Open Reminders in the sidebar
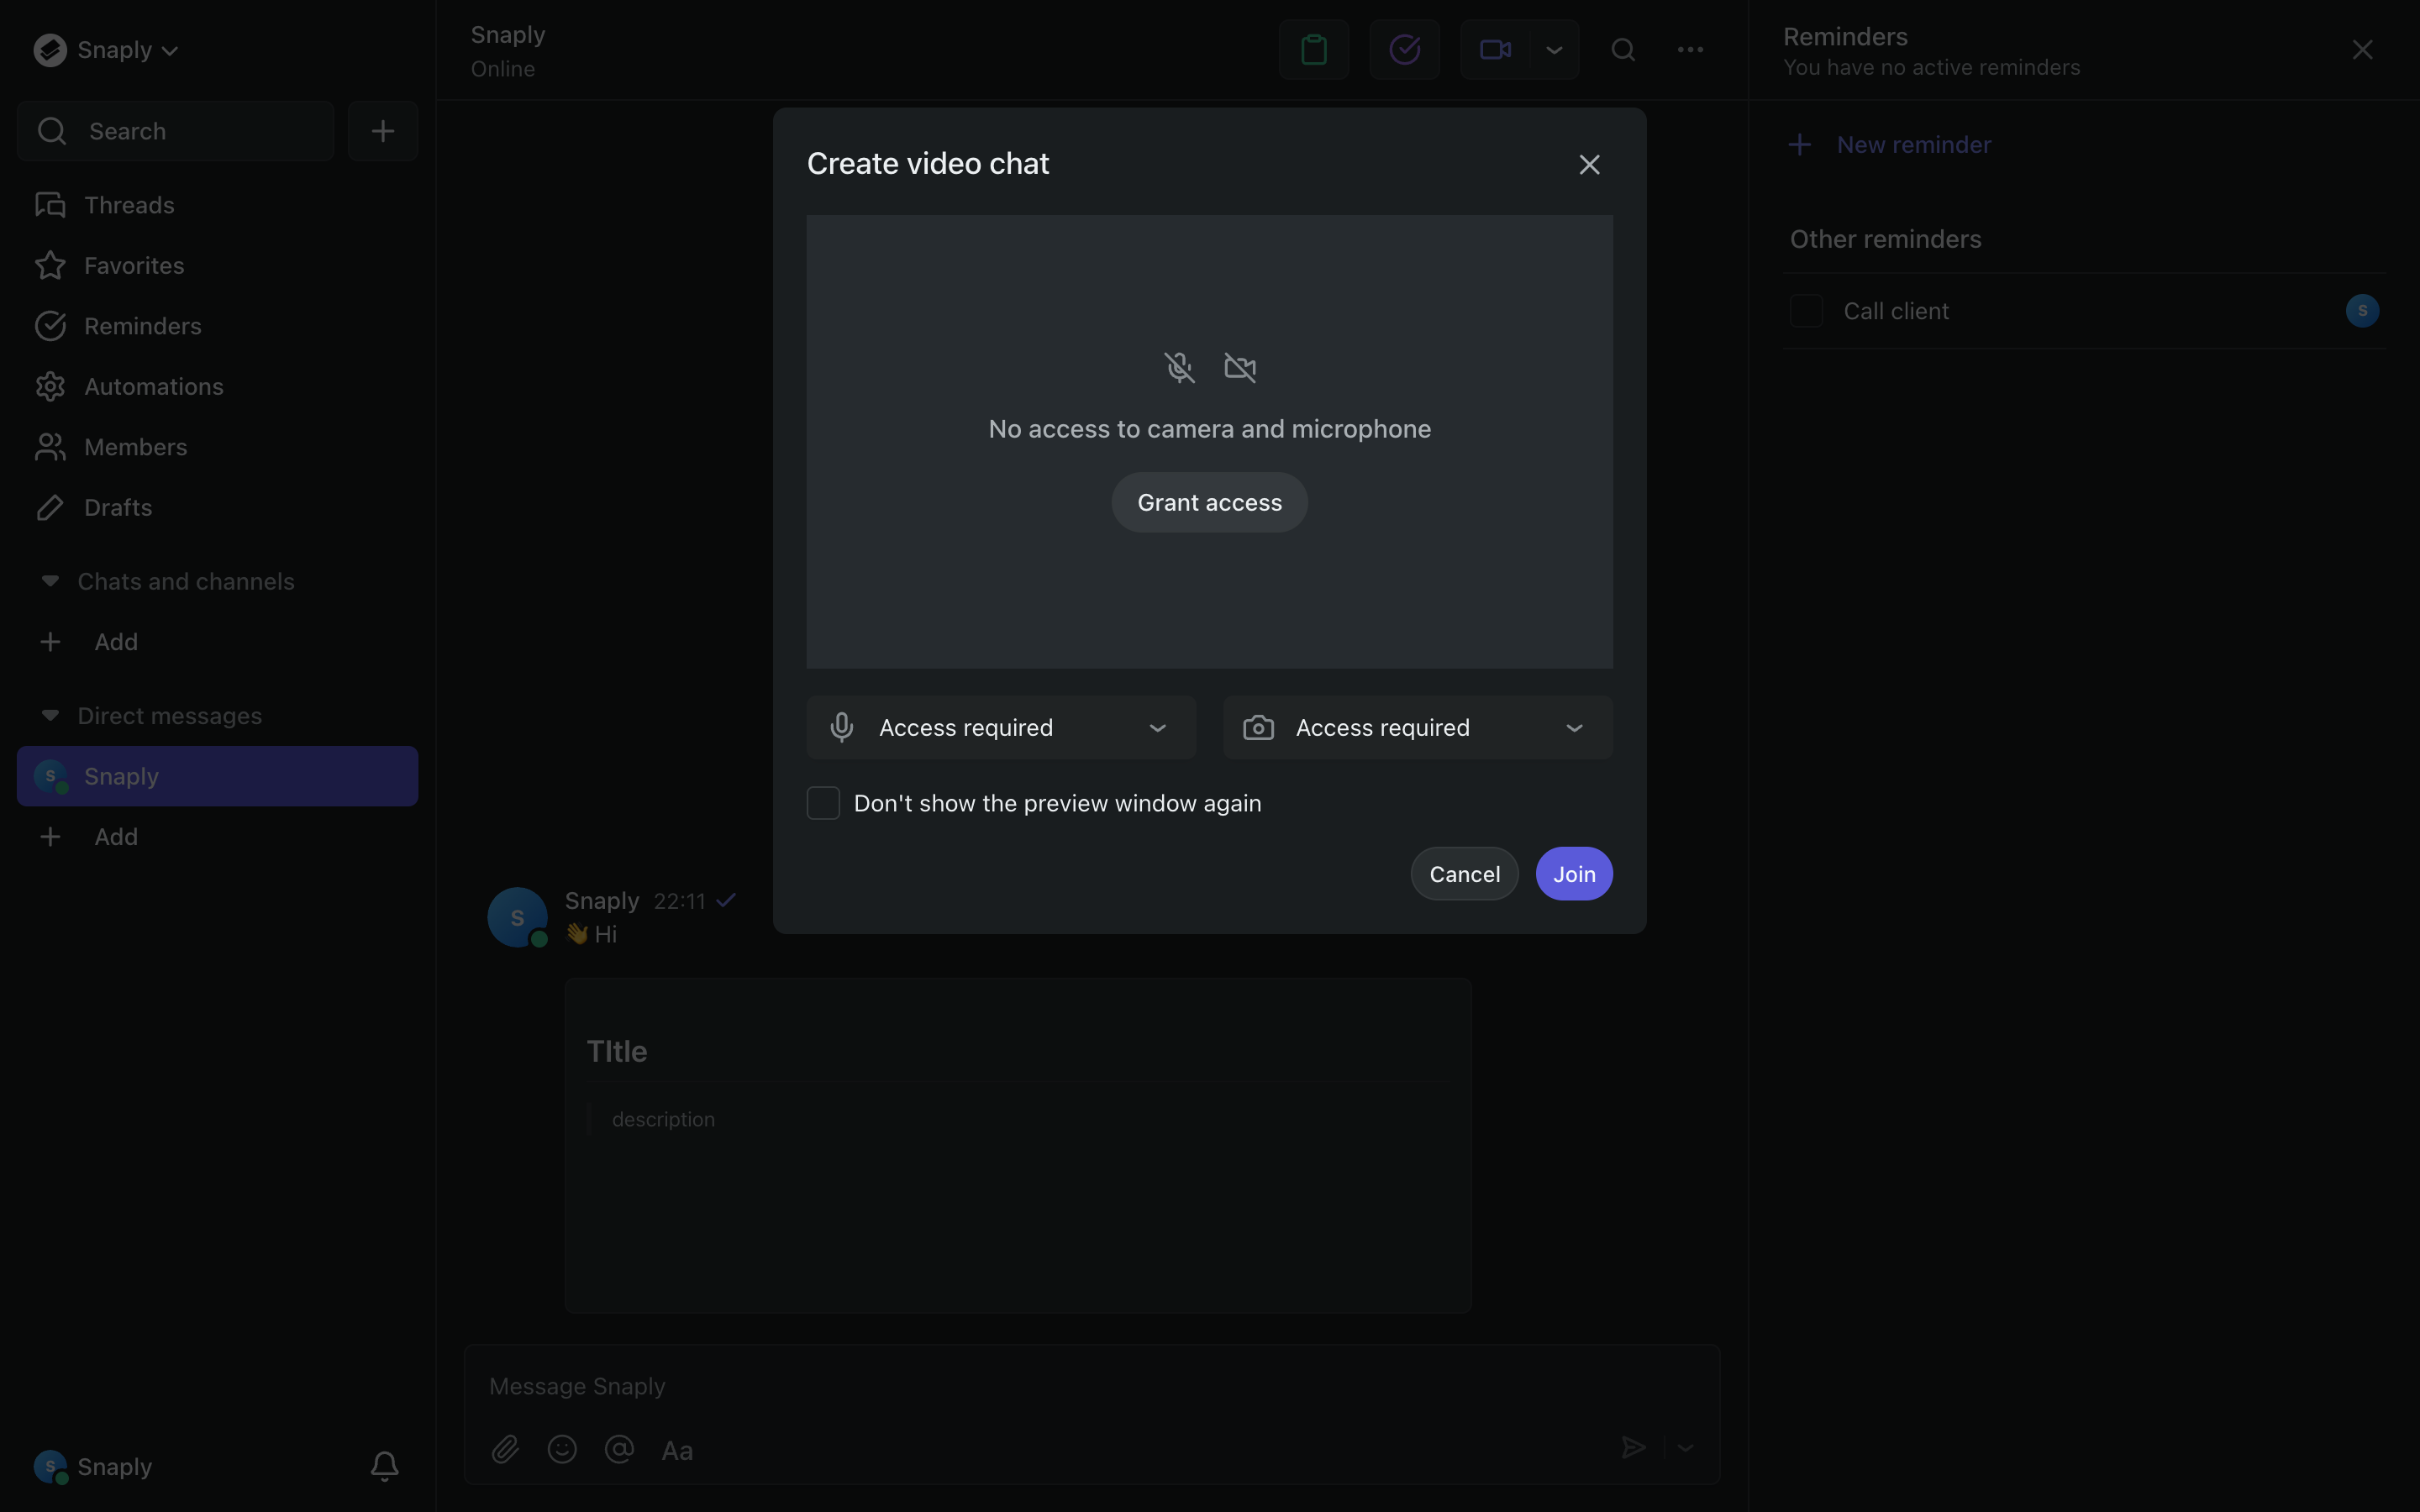 click(217, 326)
